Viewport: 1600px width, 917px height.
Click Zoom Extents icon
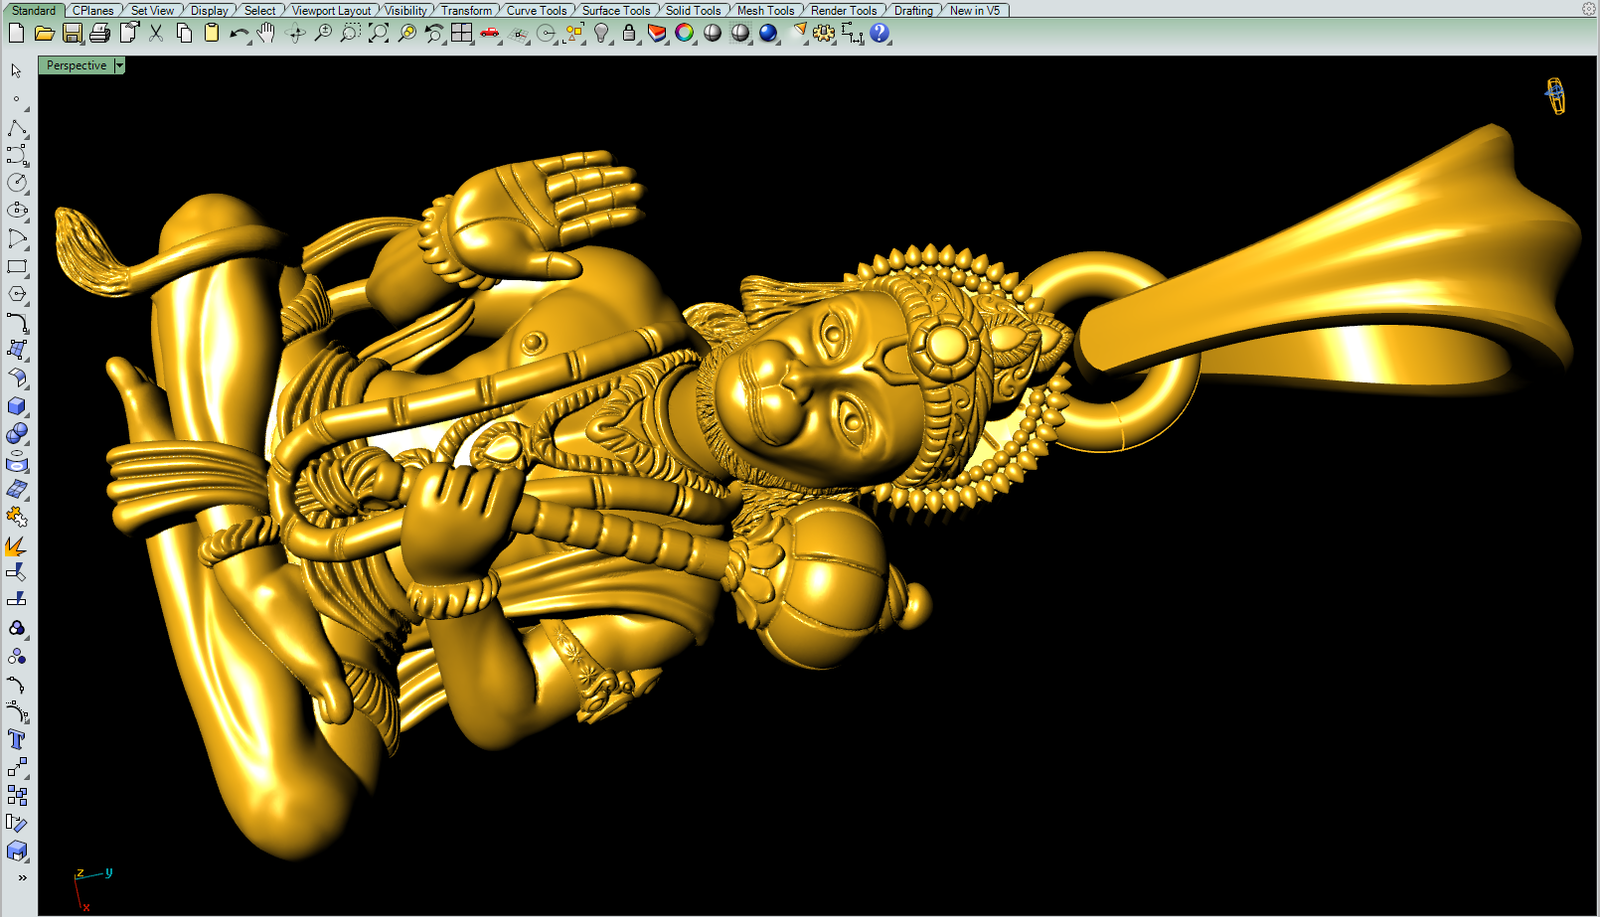(x=378, y=33)
